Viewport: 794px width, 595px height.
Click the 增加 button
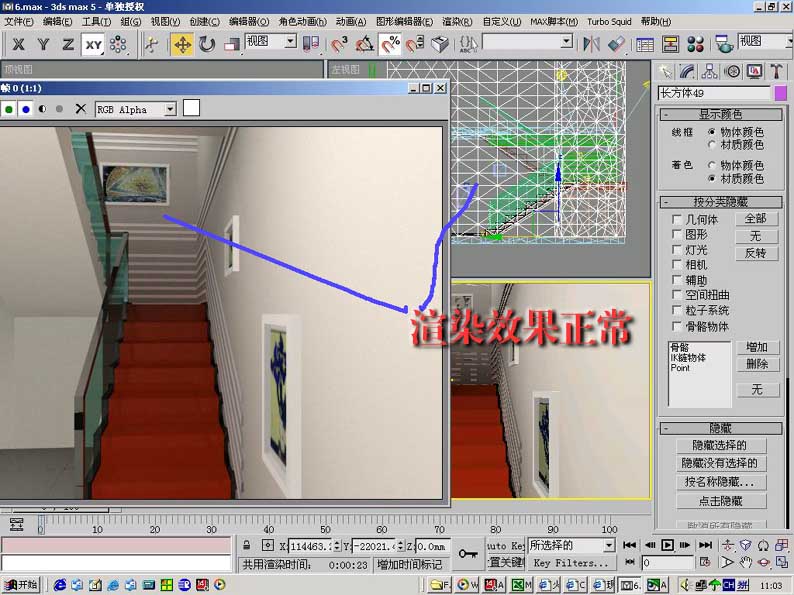(757, 347)
